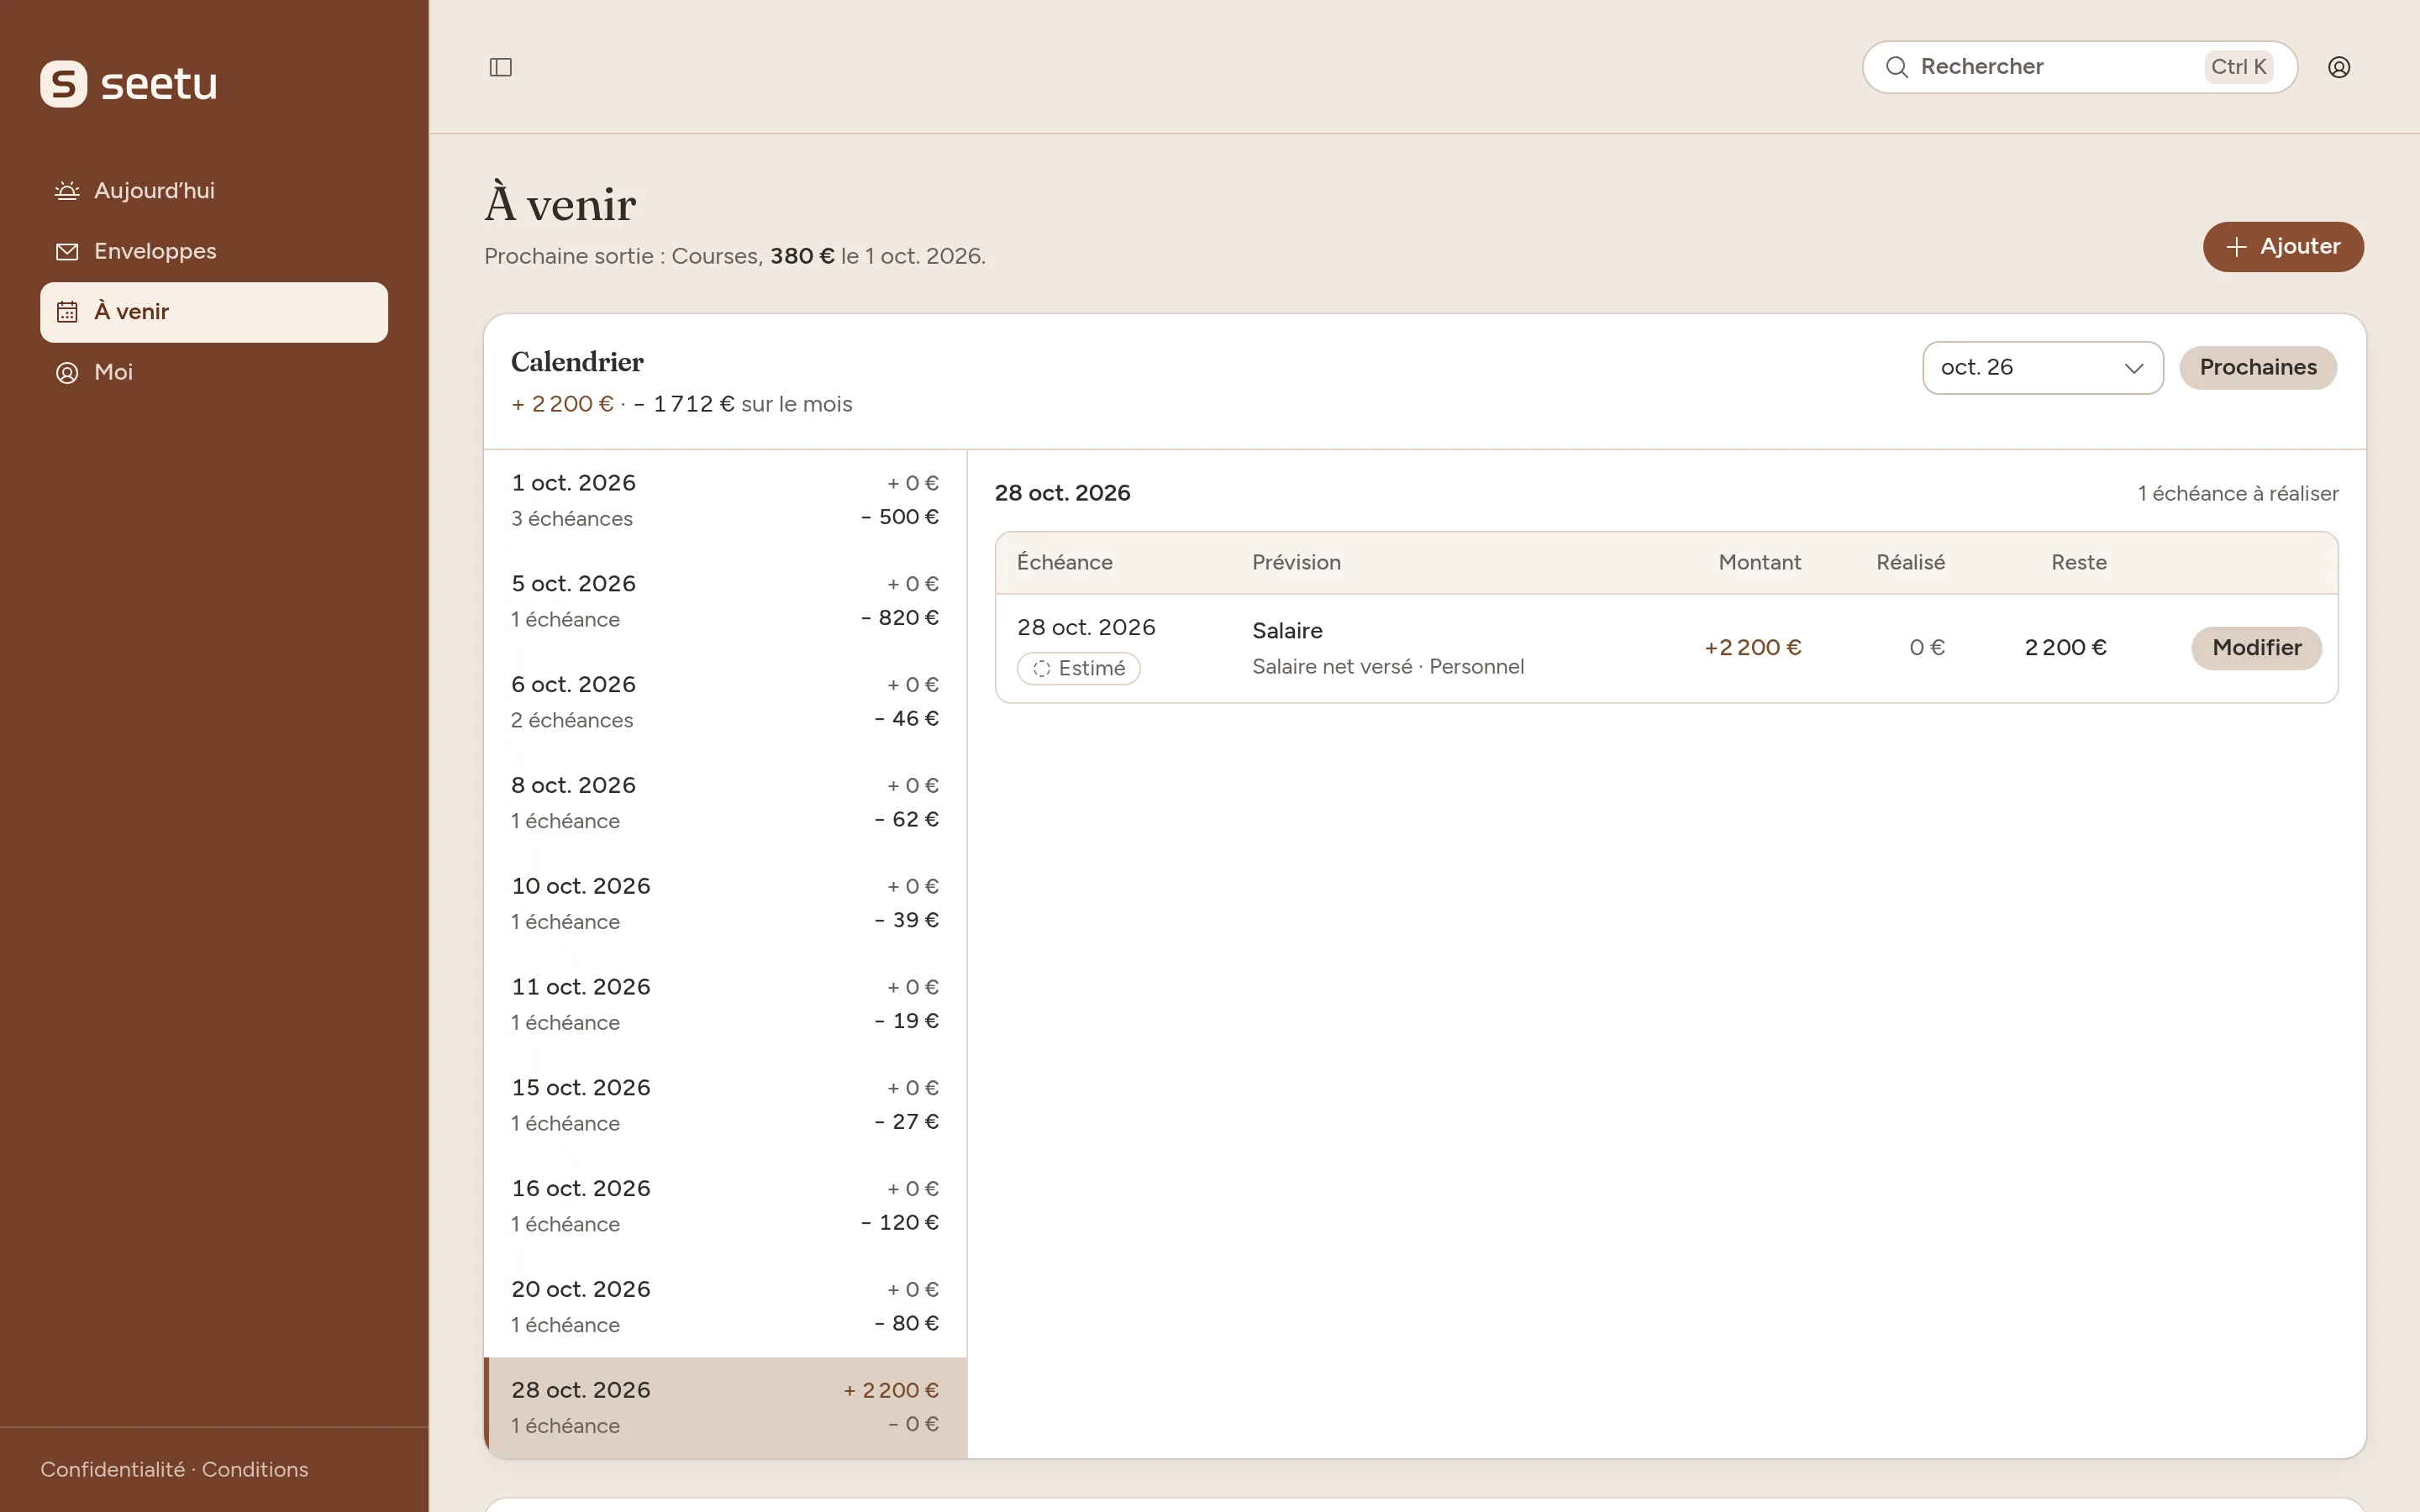Open Confidentialité link

tap(112, 1469)
